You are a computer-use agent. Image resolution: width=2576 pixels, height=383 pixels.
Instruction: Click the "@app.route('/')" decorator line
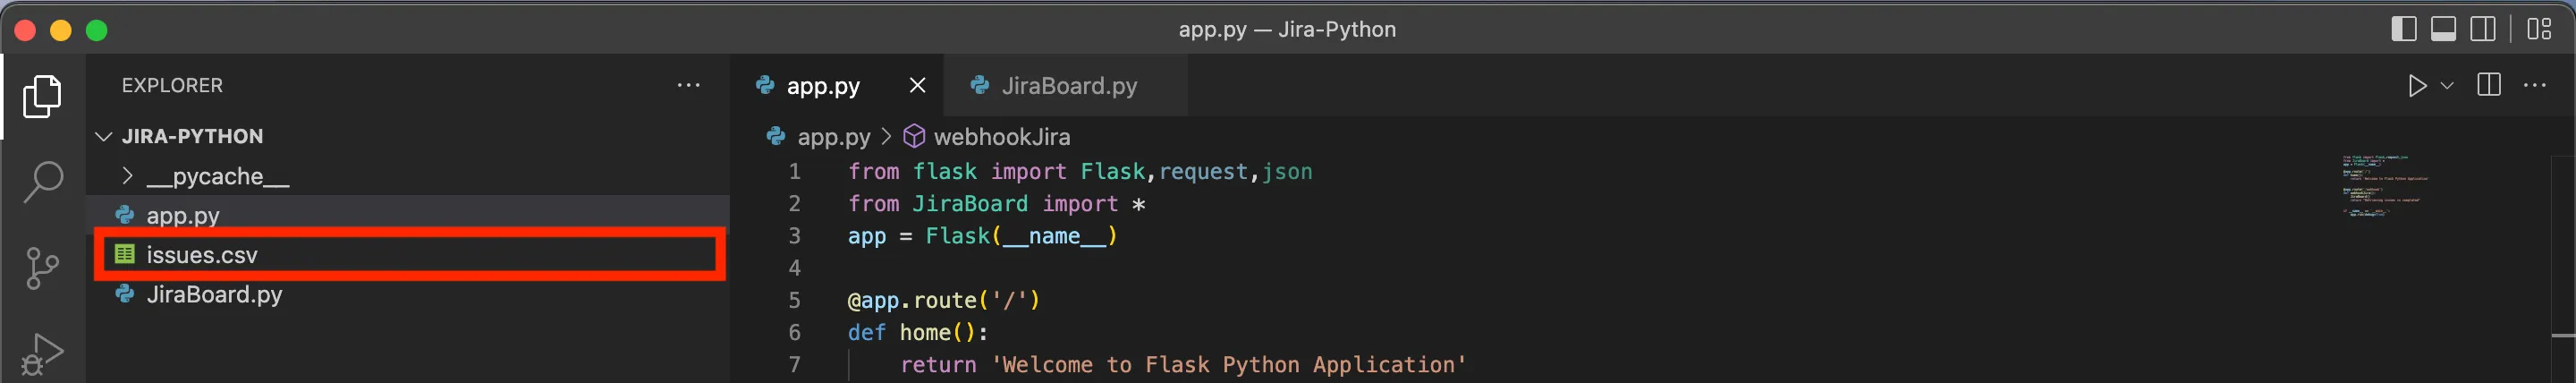point(944,300)
